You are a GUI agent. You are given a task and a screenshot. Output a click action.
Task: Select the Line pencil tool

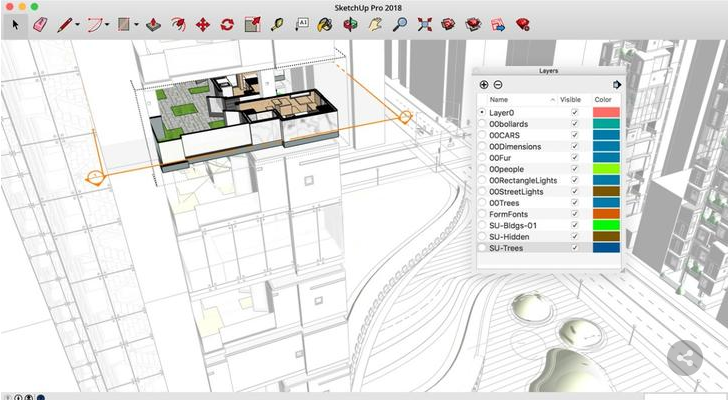pos(64,24)
